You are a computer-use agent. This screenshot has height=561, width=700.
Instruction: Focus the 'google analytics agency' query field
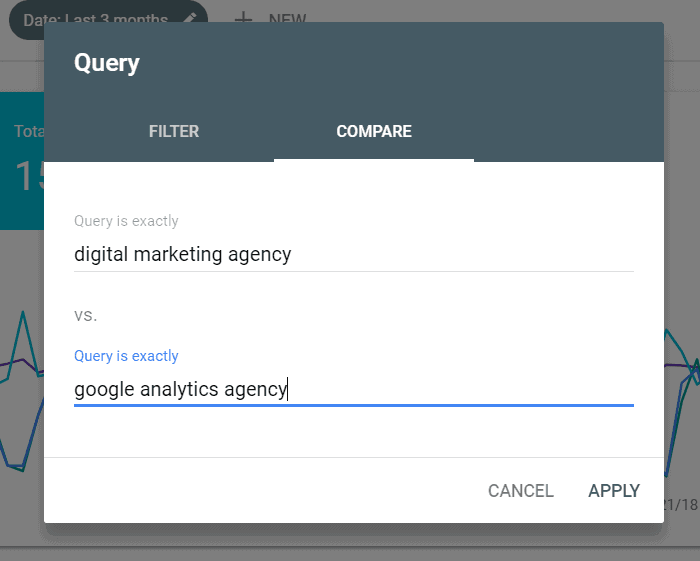point(353,389)
